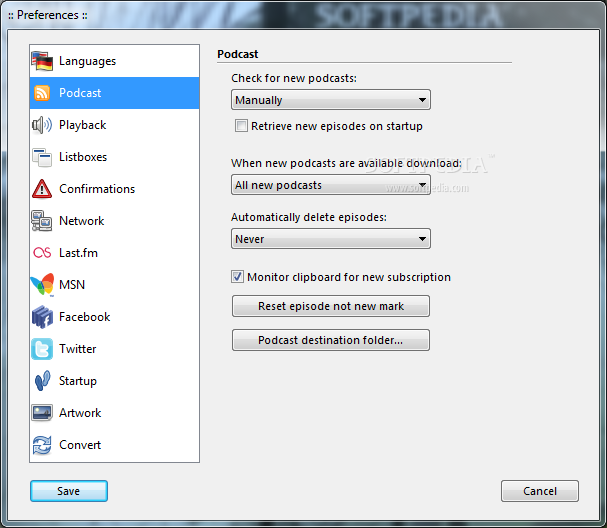Click the Listboxes windows icon

click(42, 157)
